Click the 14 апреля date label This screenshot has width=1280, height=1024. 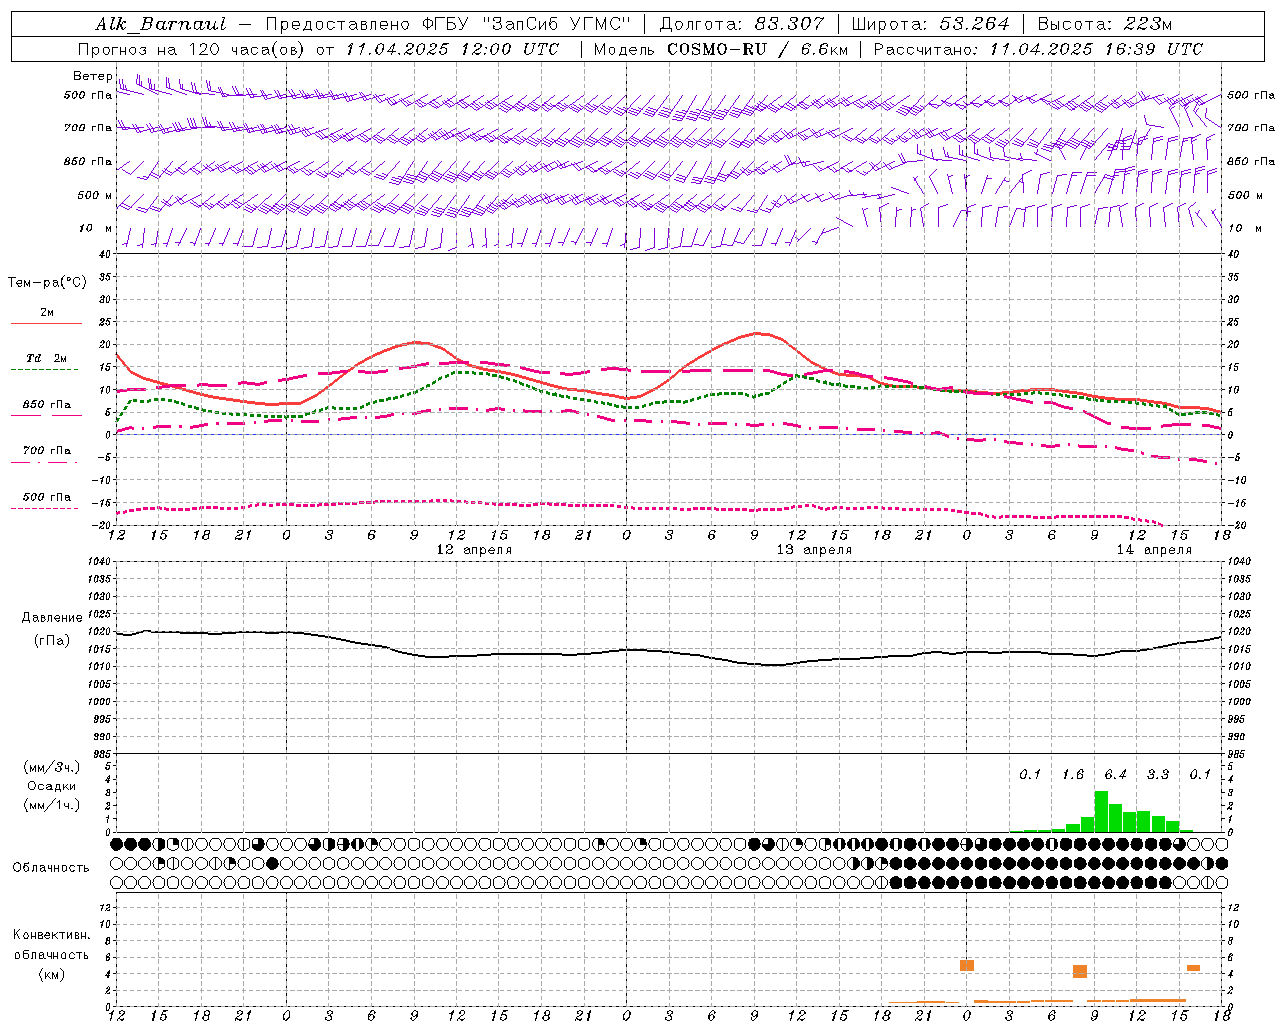(x=1154, y=550)
